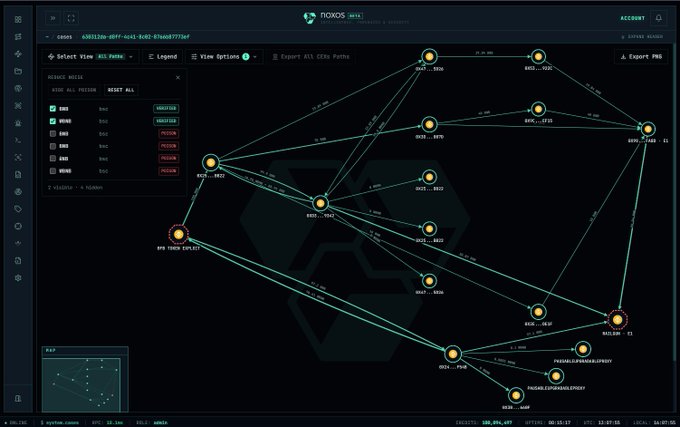Click the case ID in breadcrumb
The height and width of the screenshot is (427, 680).
click(136, 37)
